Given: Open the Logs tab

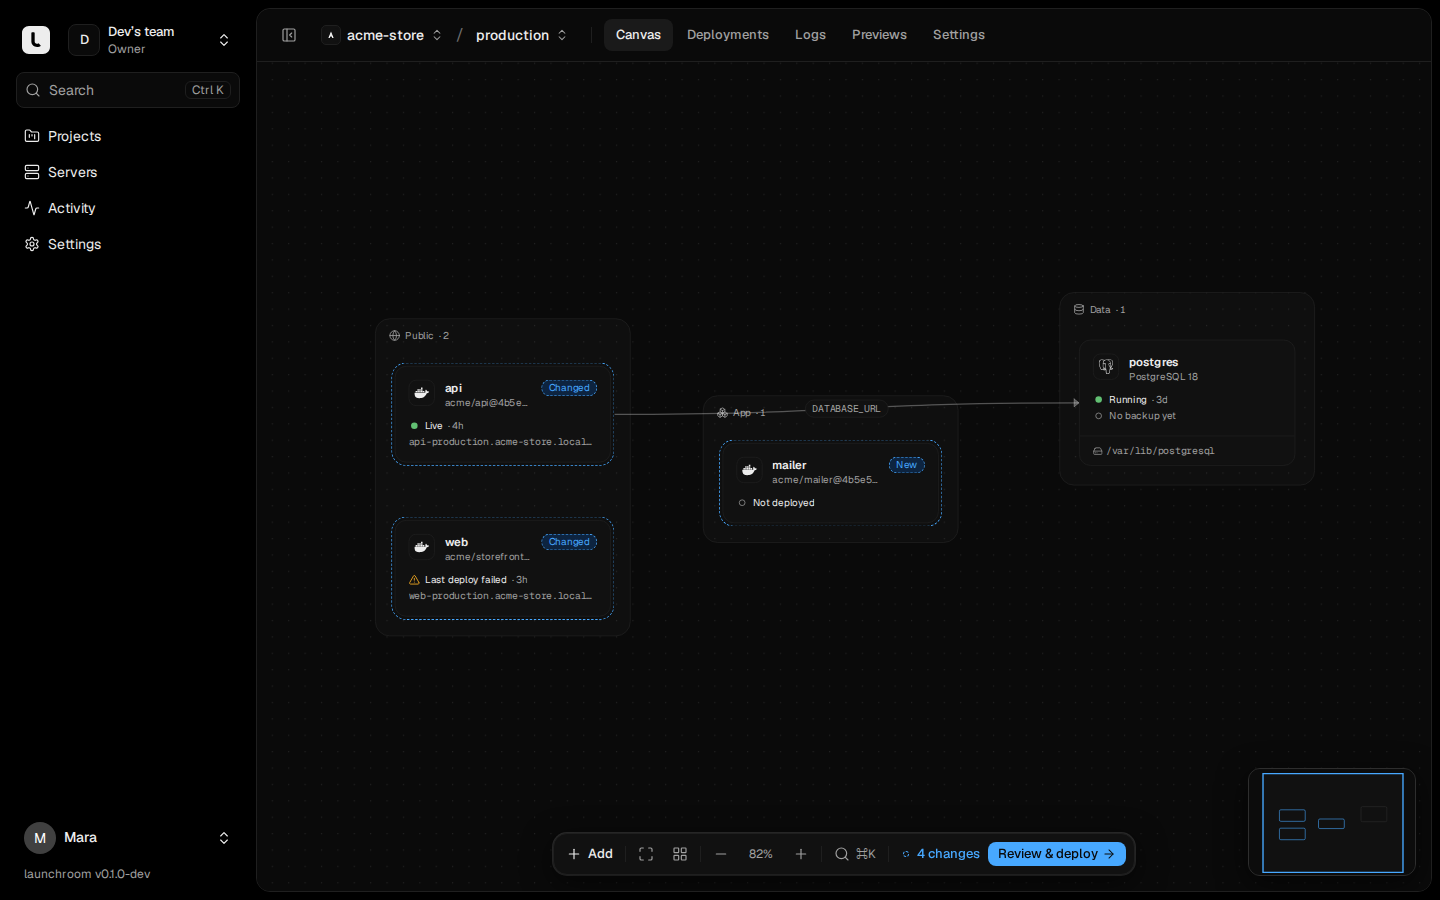Looking at the screenshot, I should click(x=810, y=35).
